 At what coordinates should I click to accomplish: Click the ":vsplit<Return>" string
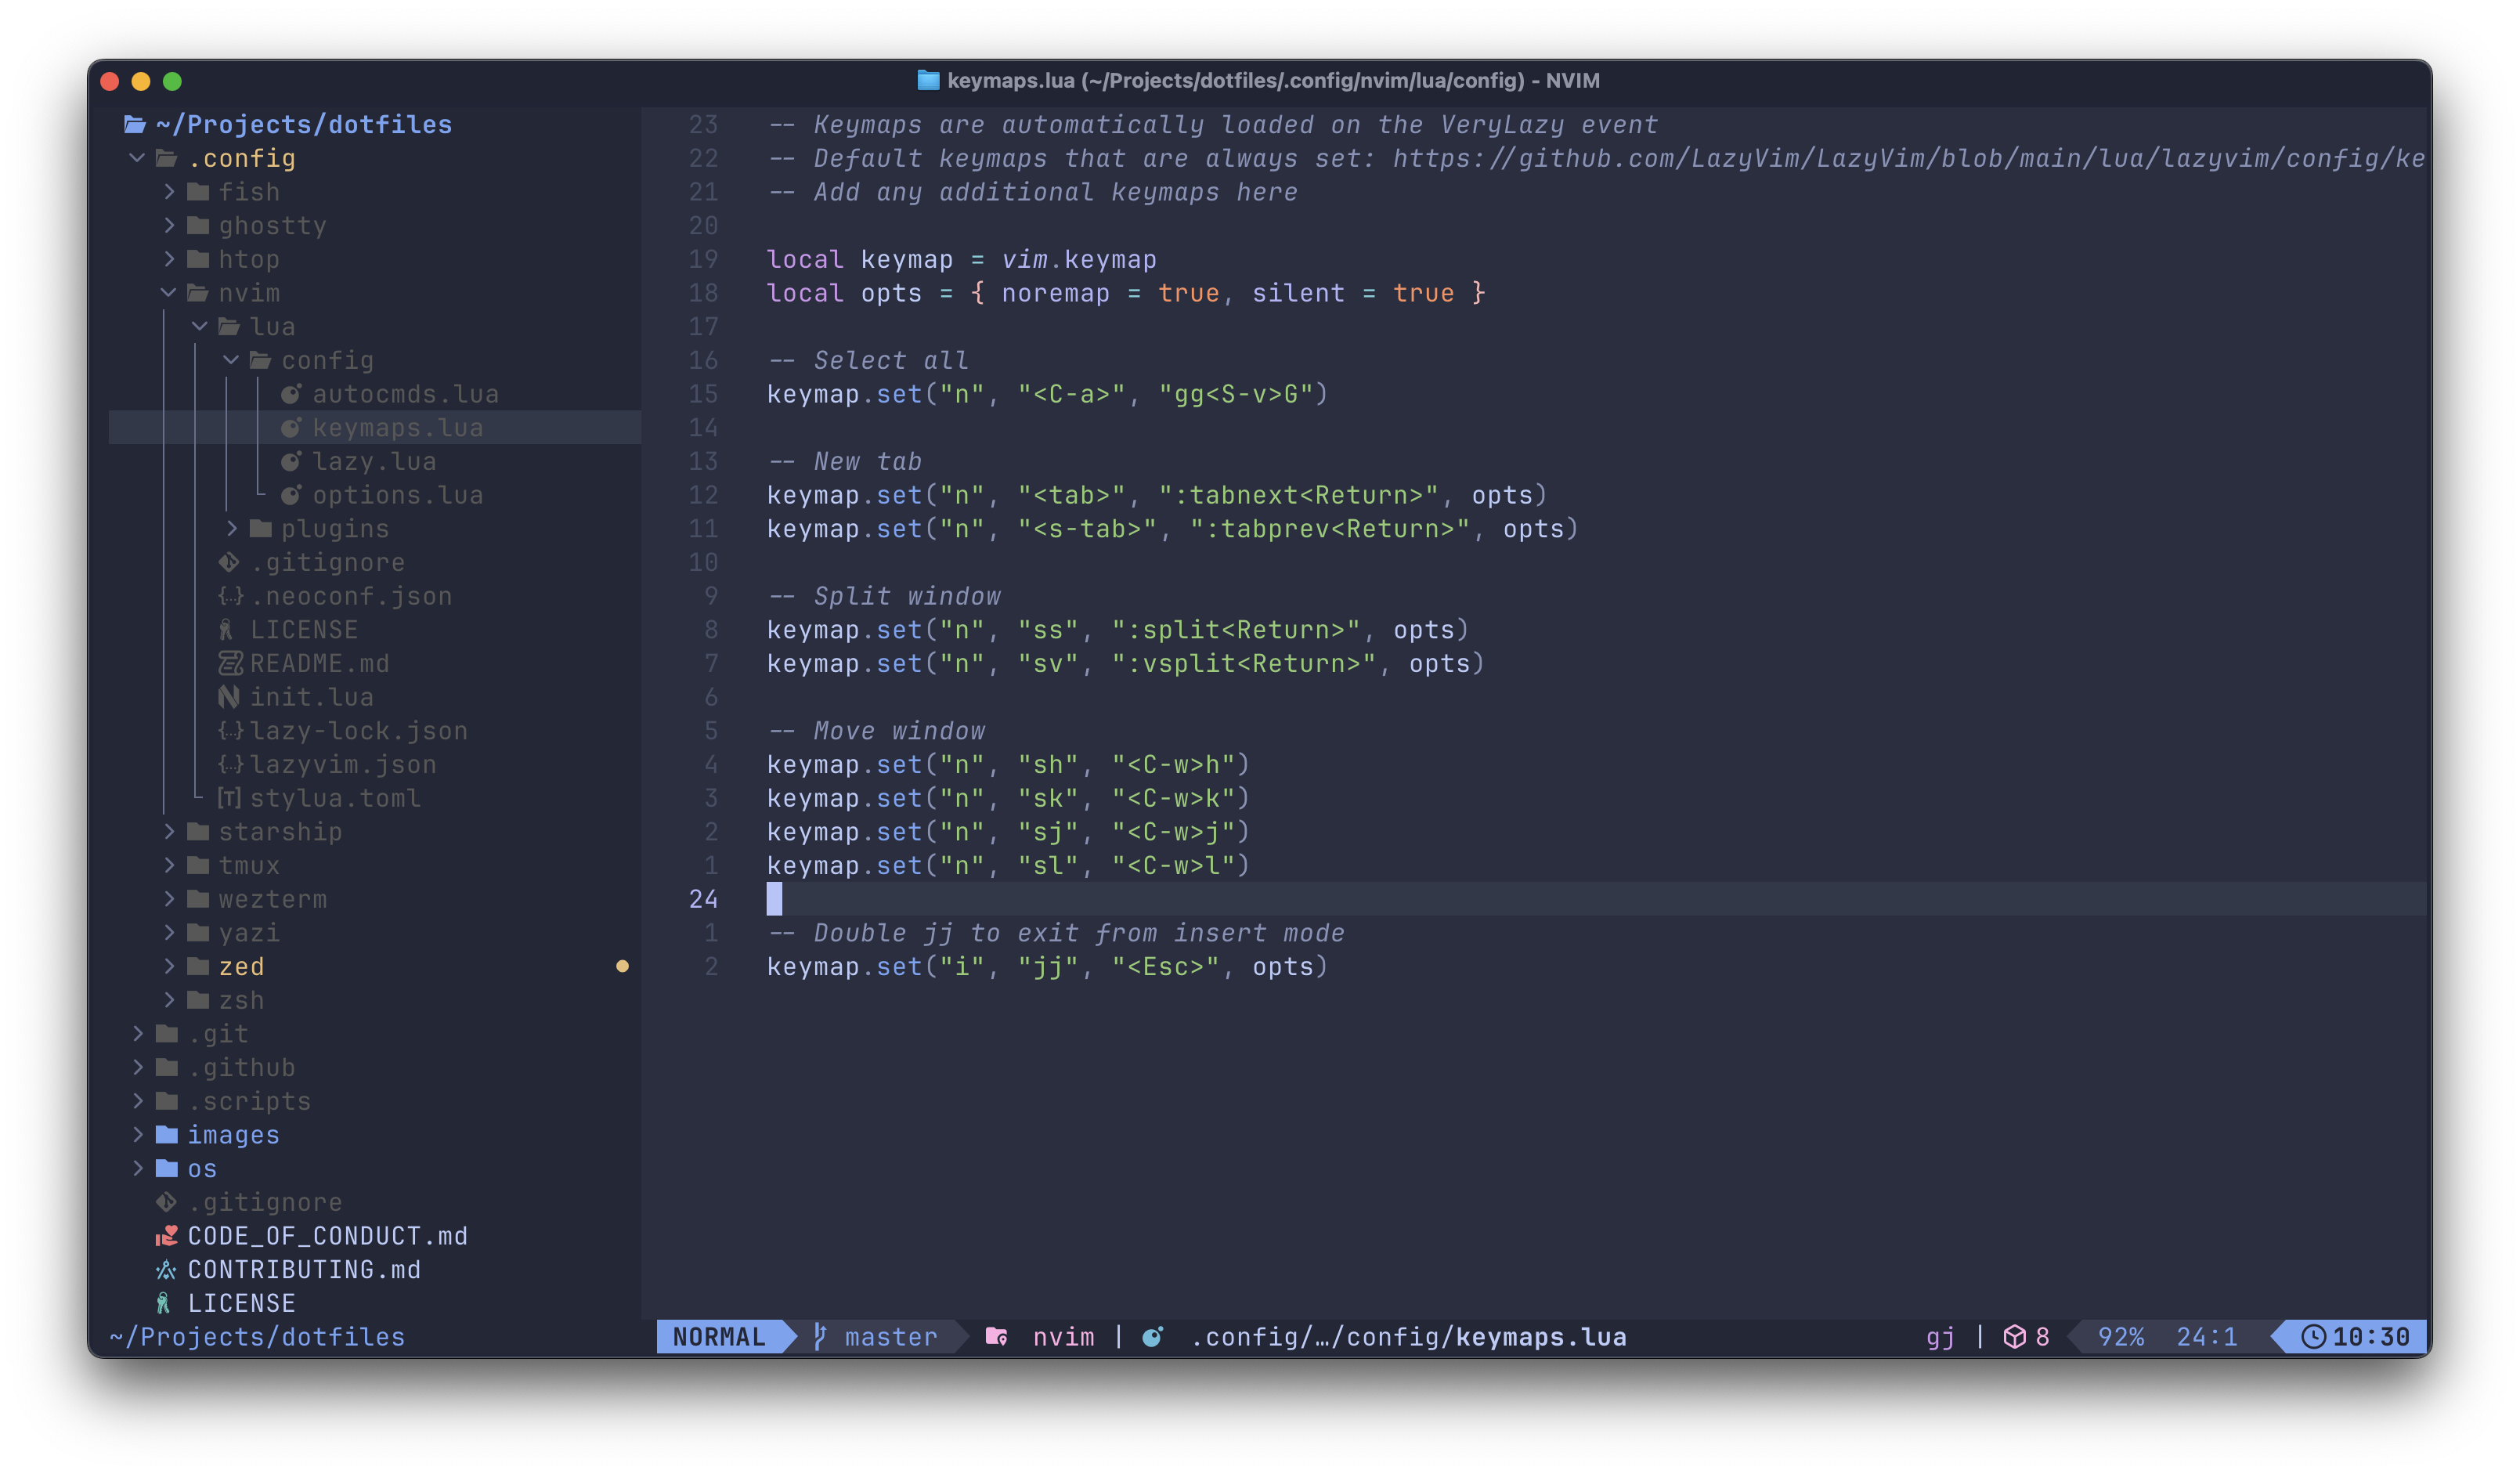(x=1243, y=663)
